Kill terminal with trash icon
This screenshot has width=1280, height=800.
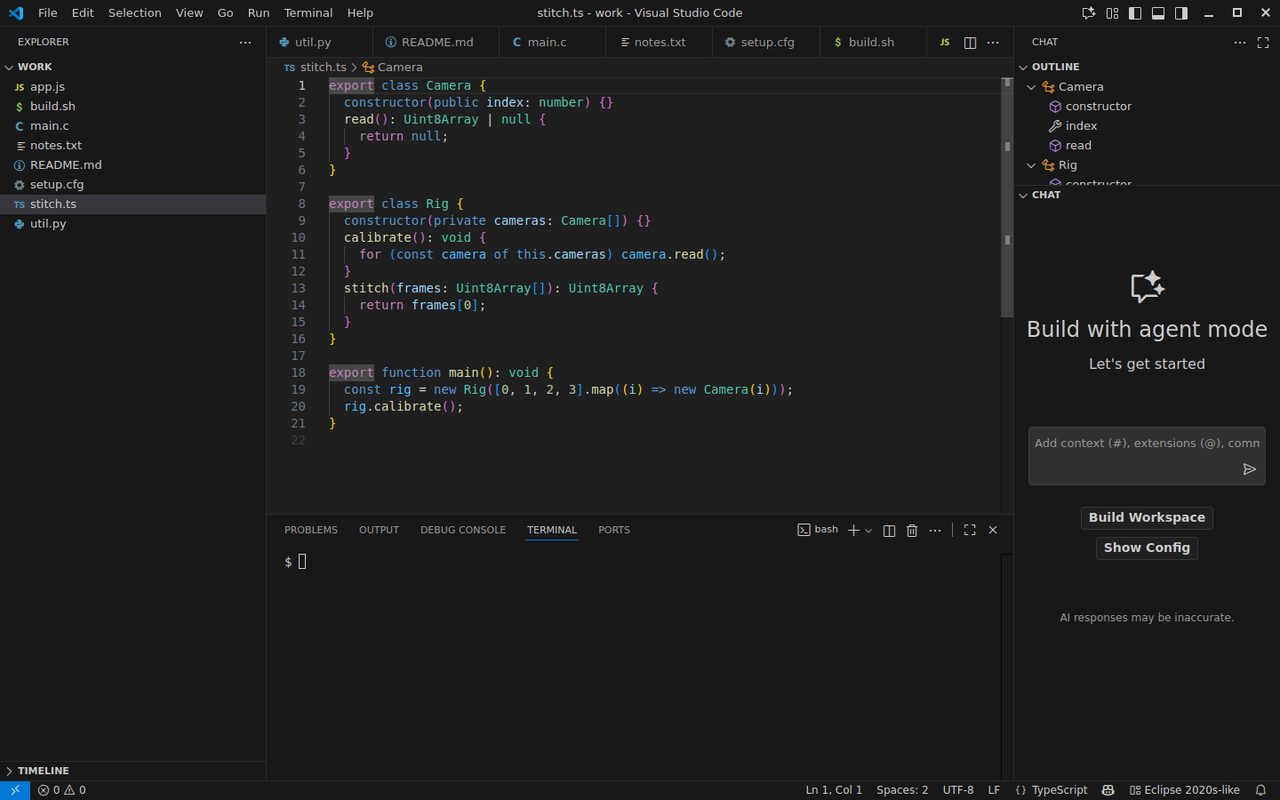coord(912,530)
